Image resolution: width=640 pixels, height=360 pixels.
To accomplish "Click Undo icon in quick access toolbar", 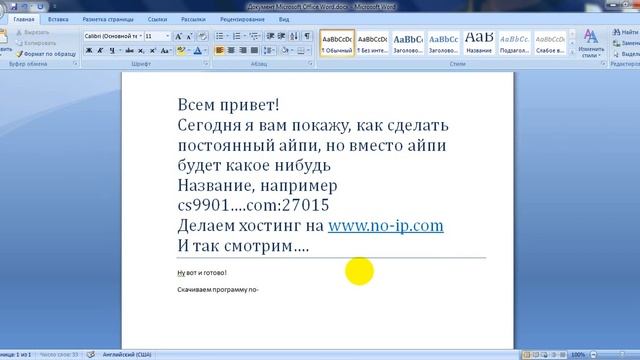I will click(25, 7).
